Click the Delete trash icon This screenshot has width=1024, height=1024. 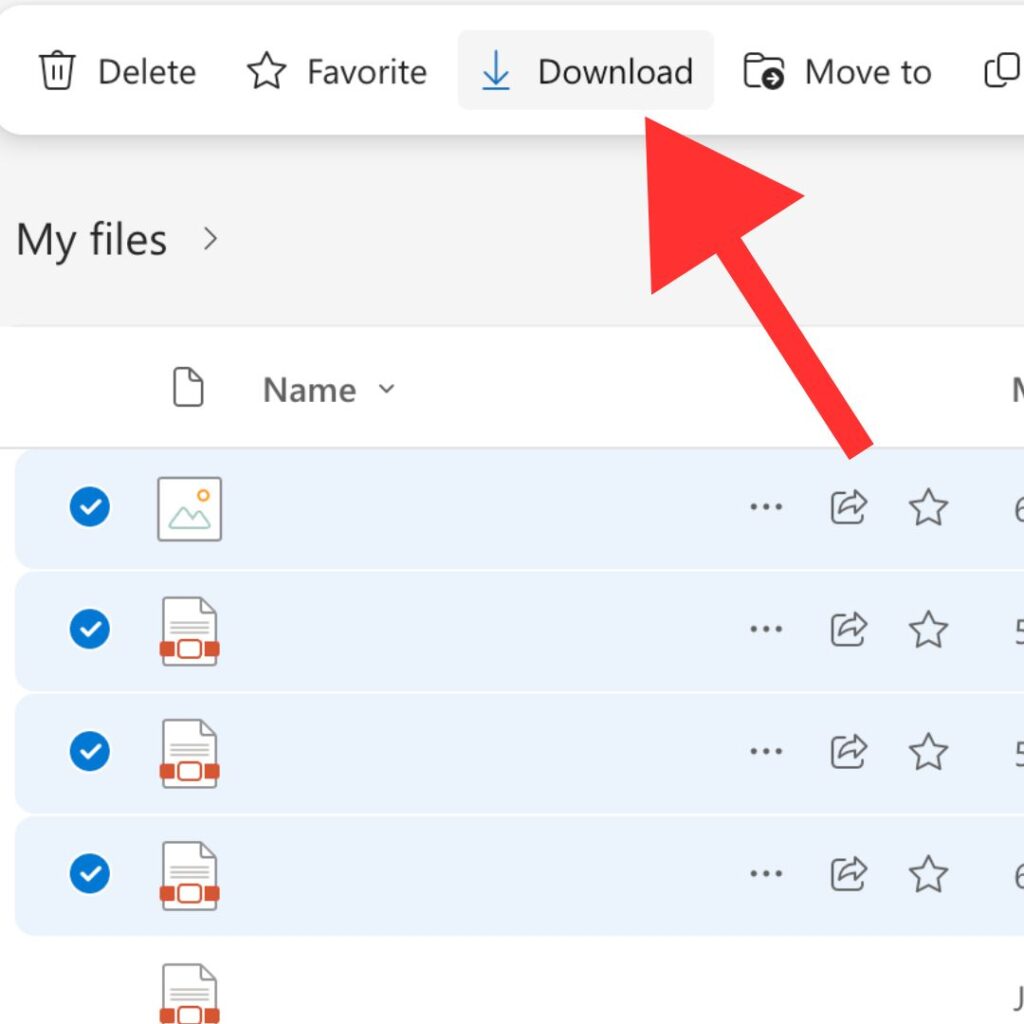[57, 72]
